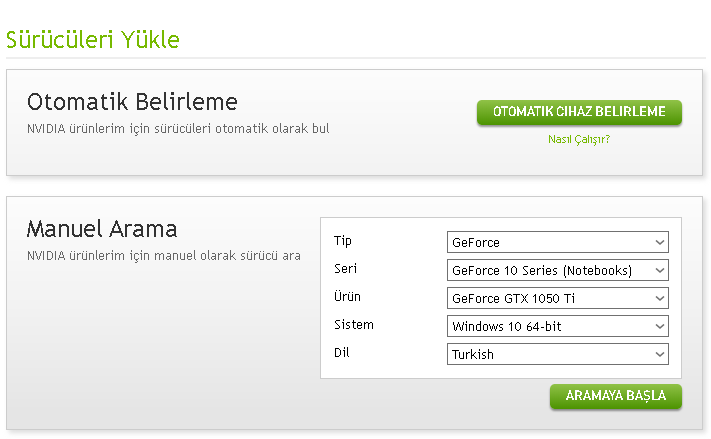Click the Sürücüleri Yükle page heading
The height and width of the screenshot is (439, 711).
(93, 40)
